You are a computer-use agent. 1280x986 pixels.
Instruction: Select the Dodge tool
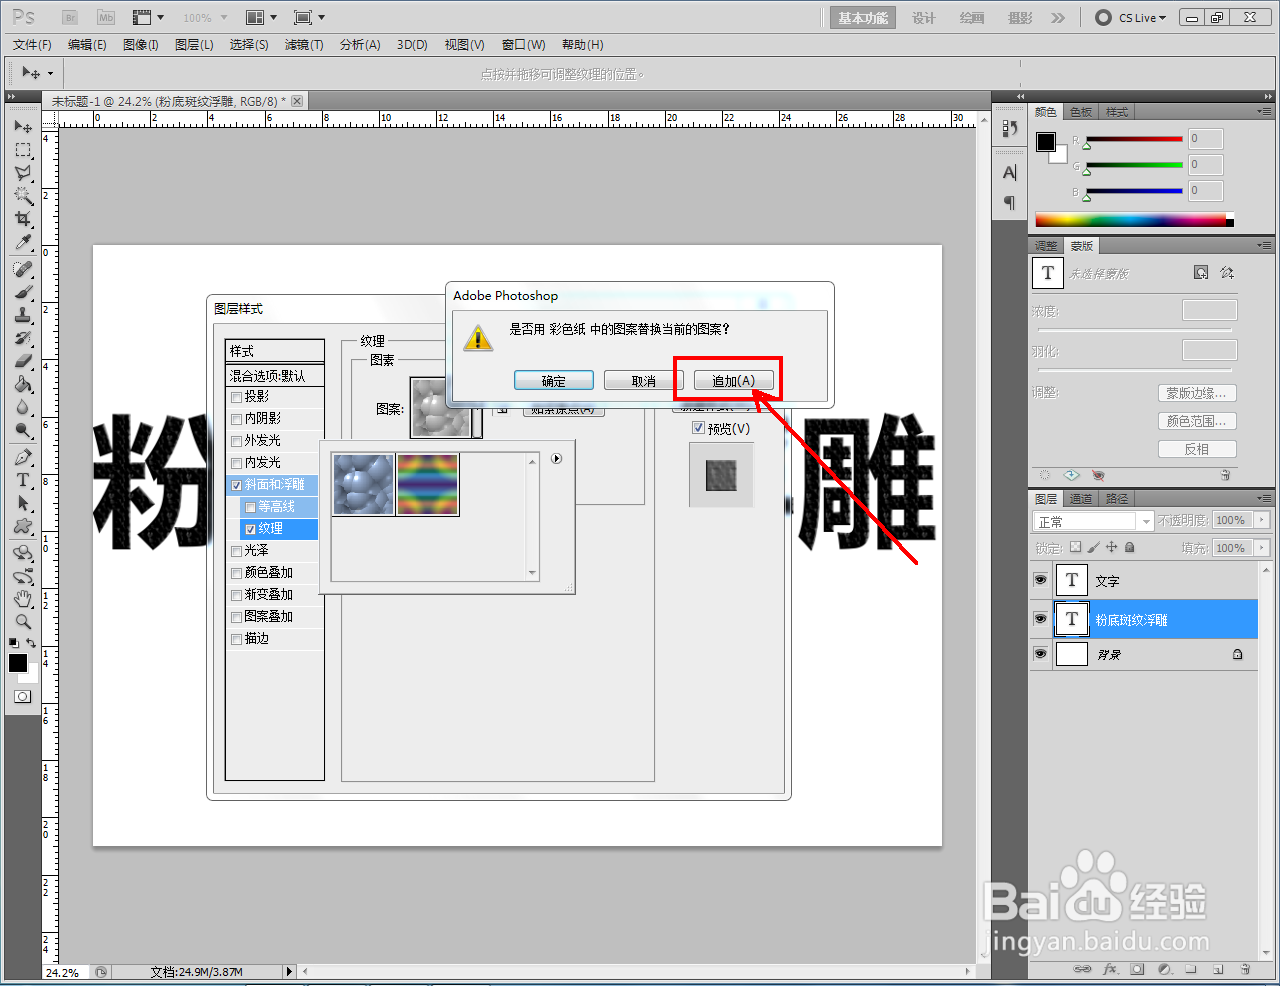click(23, 430)
